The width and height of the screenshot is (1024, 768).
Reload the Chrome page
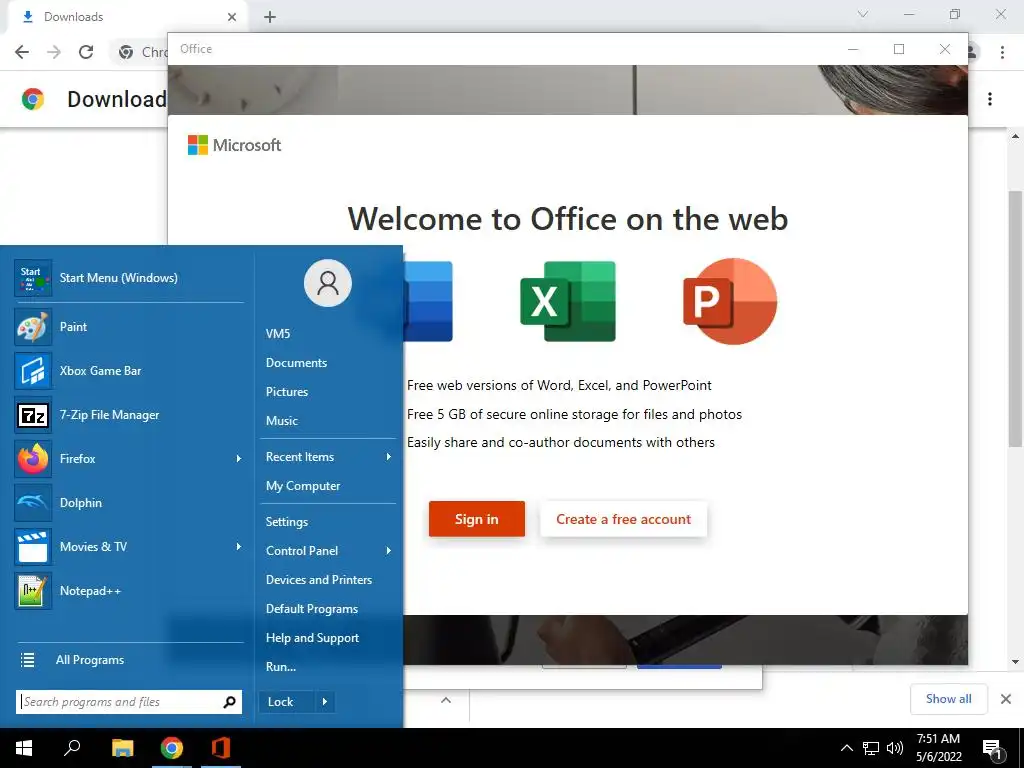click(86, 52)
